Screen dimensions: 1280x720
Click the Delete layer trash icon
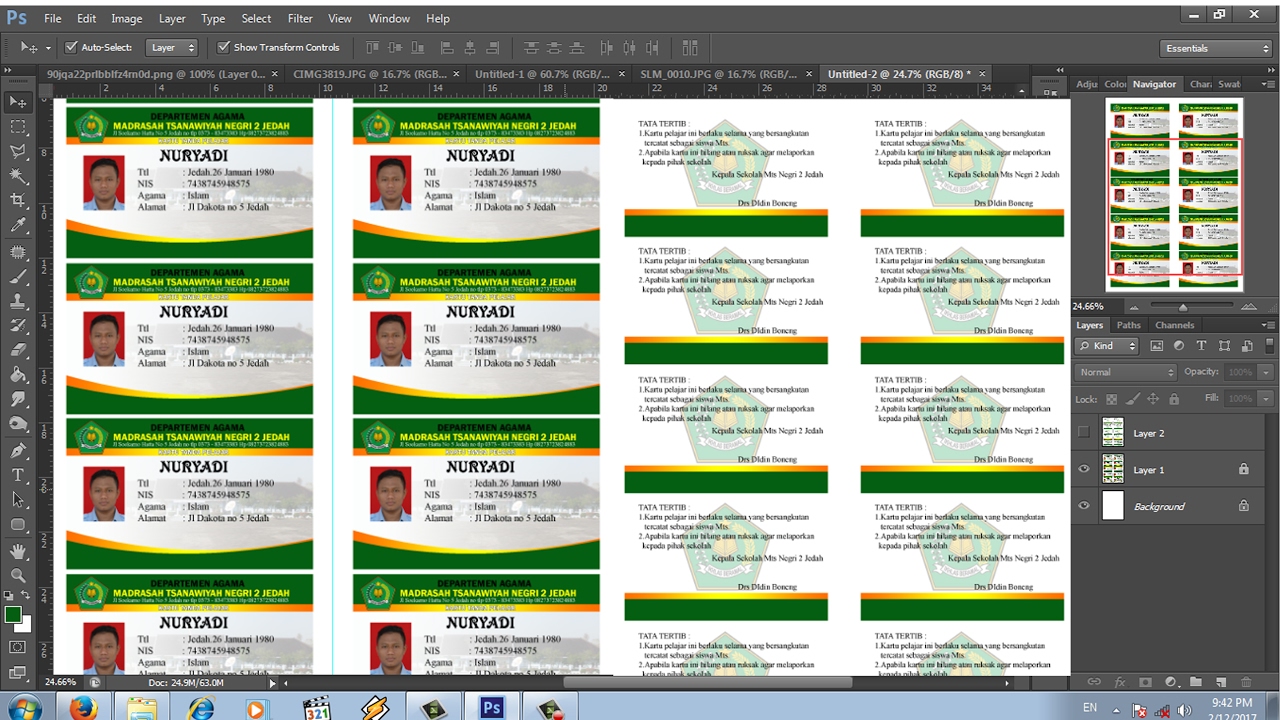pyautogui.click(x=1247, y=682)
